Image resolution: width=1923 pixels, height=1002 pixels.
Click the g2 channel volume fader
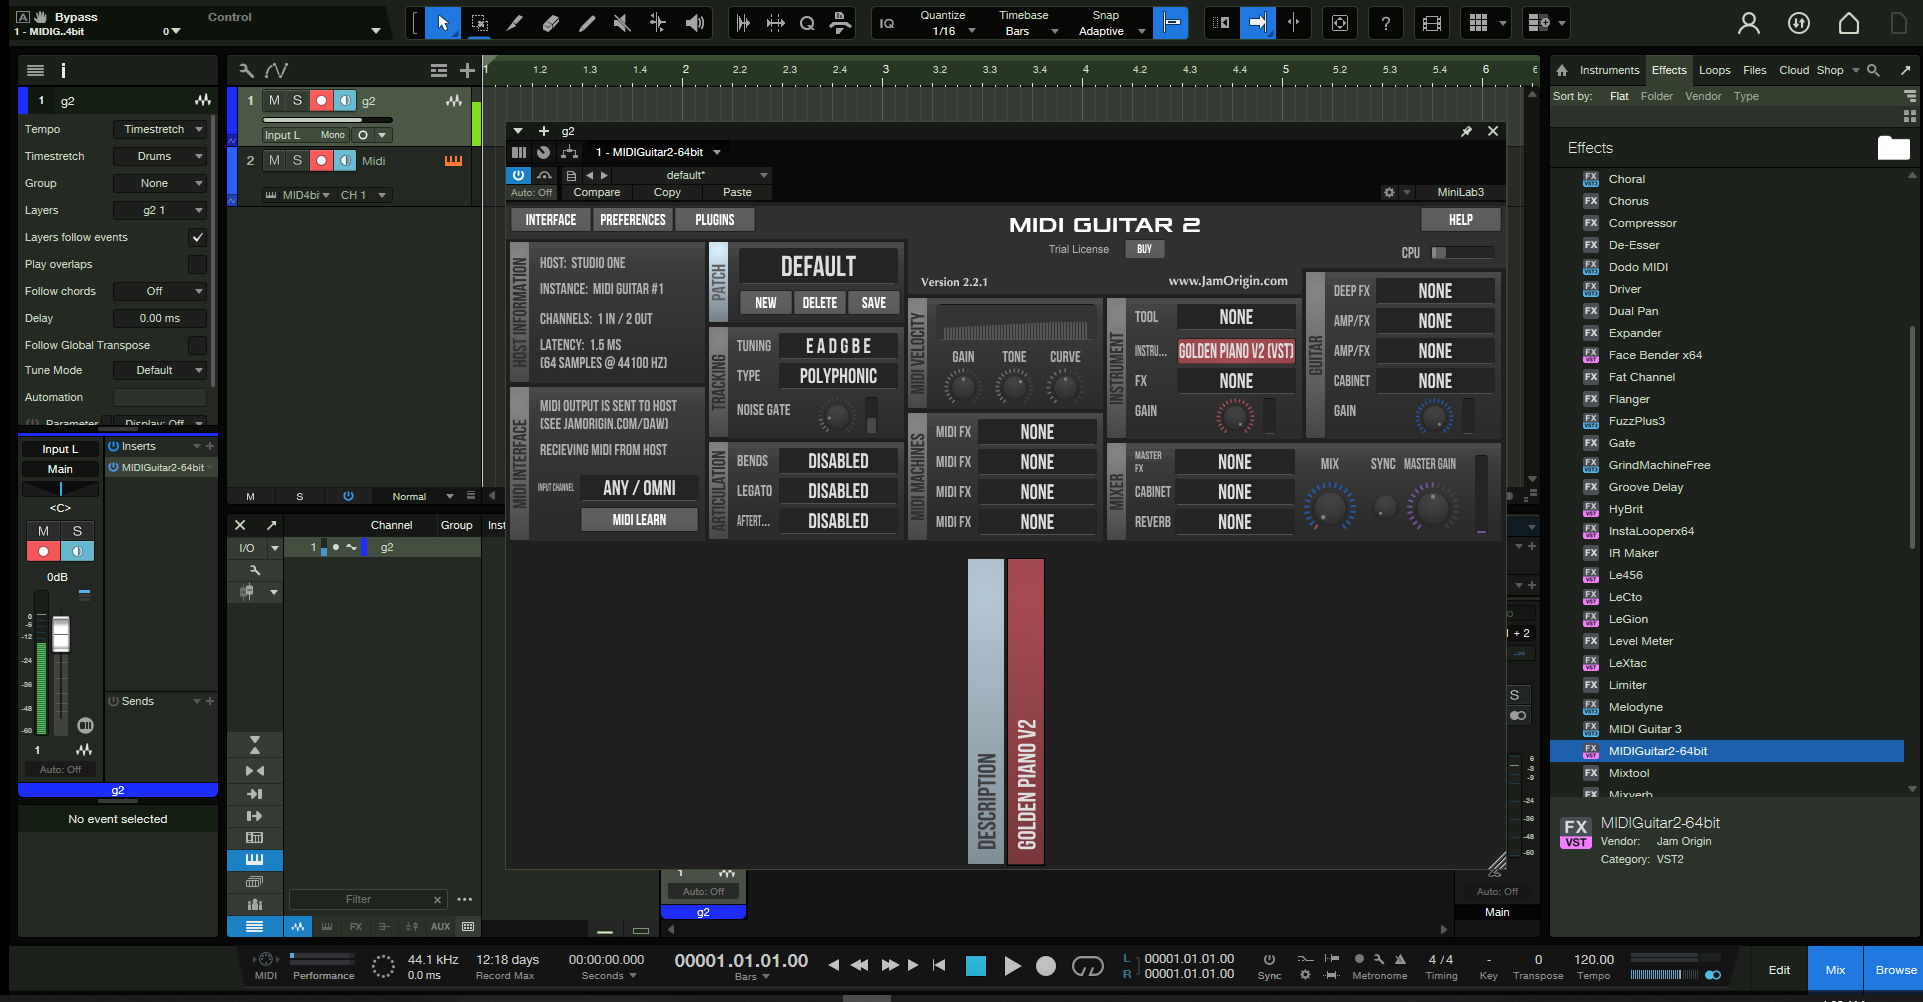click(61, 635)
